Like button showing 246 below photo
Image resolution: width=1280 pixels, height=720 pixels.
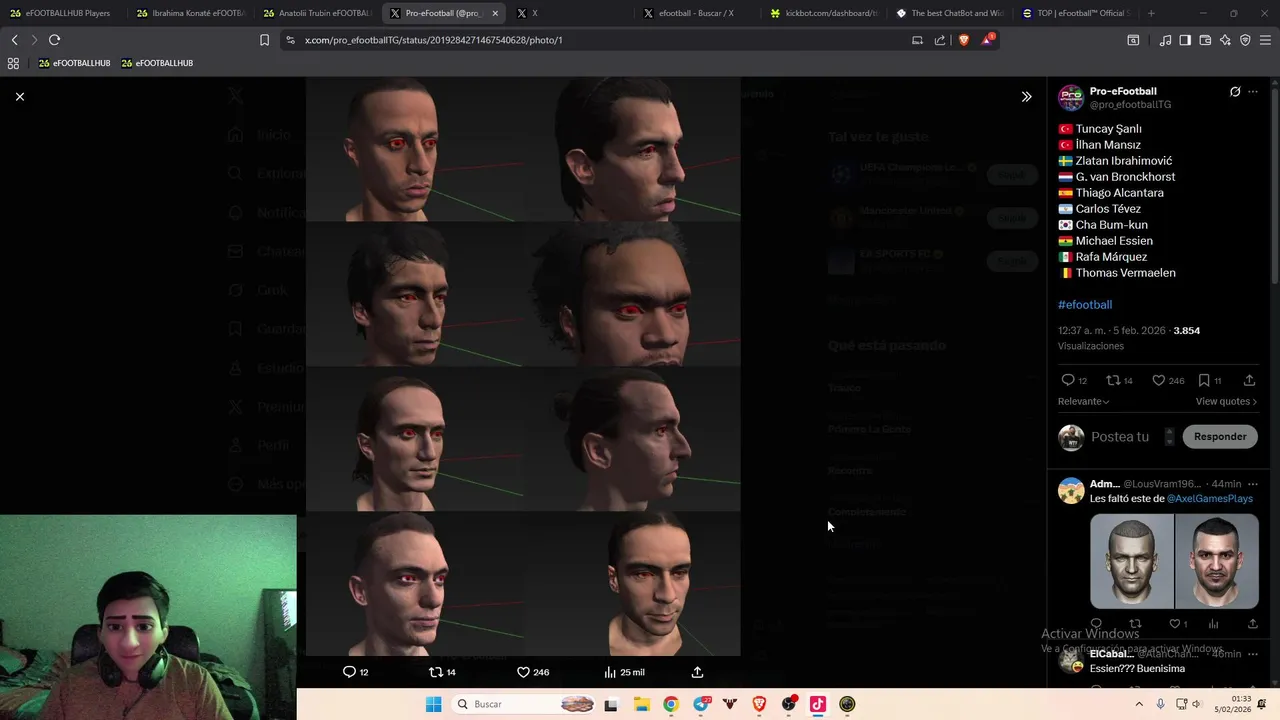(523, 672)
